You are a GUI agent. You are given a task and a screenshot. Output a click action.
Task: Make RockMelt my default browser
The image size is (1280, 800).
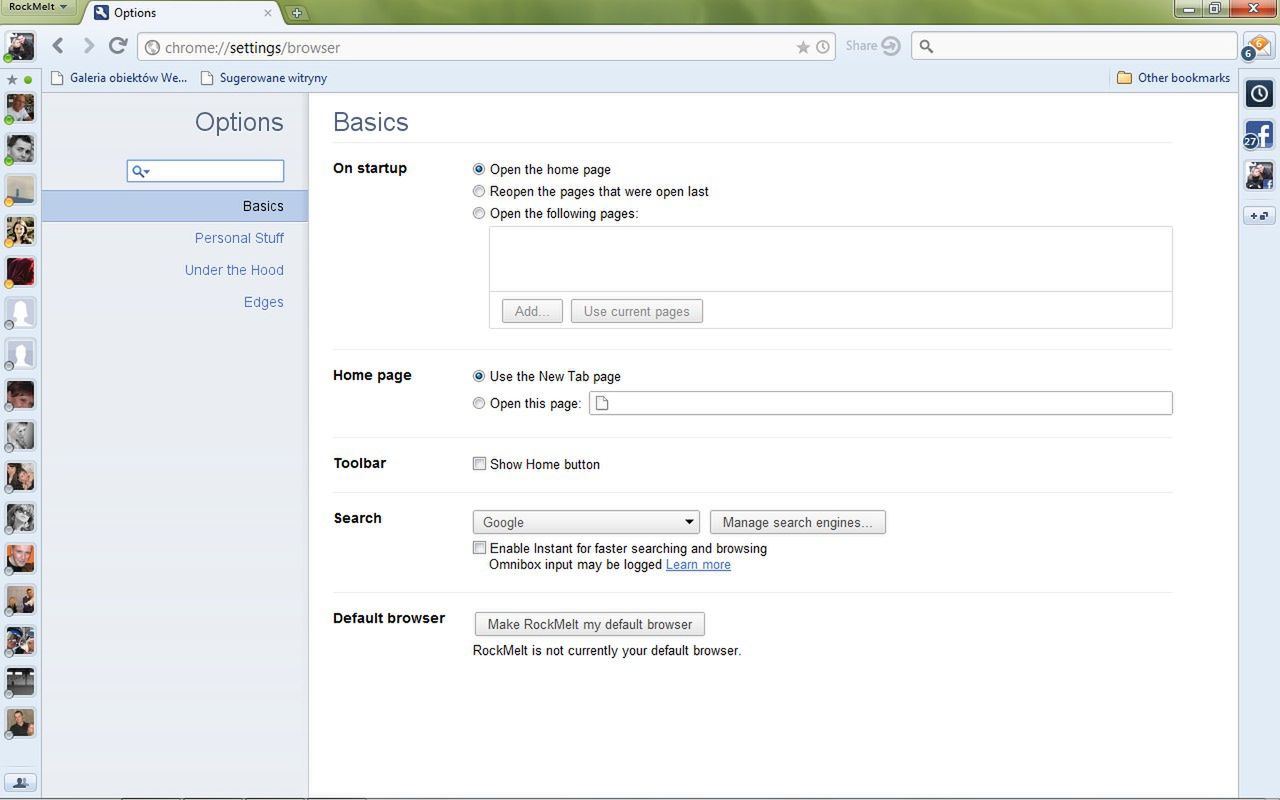[x=590, y=624]
